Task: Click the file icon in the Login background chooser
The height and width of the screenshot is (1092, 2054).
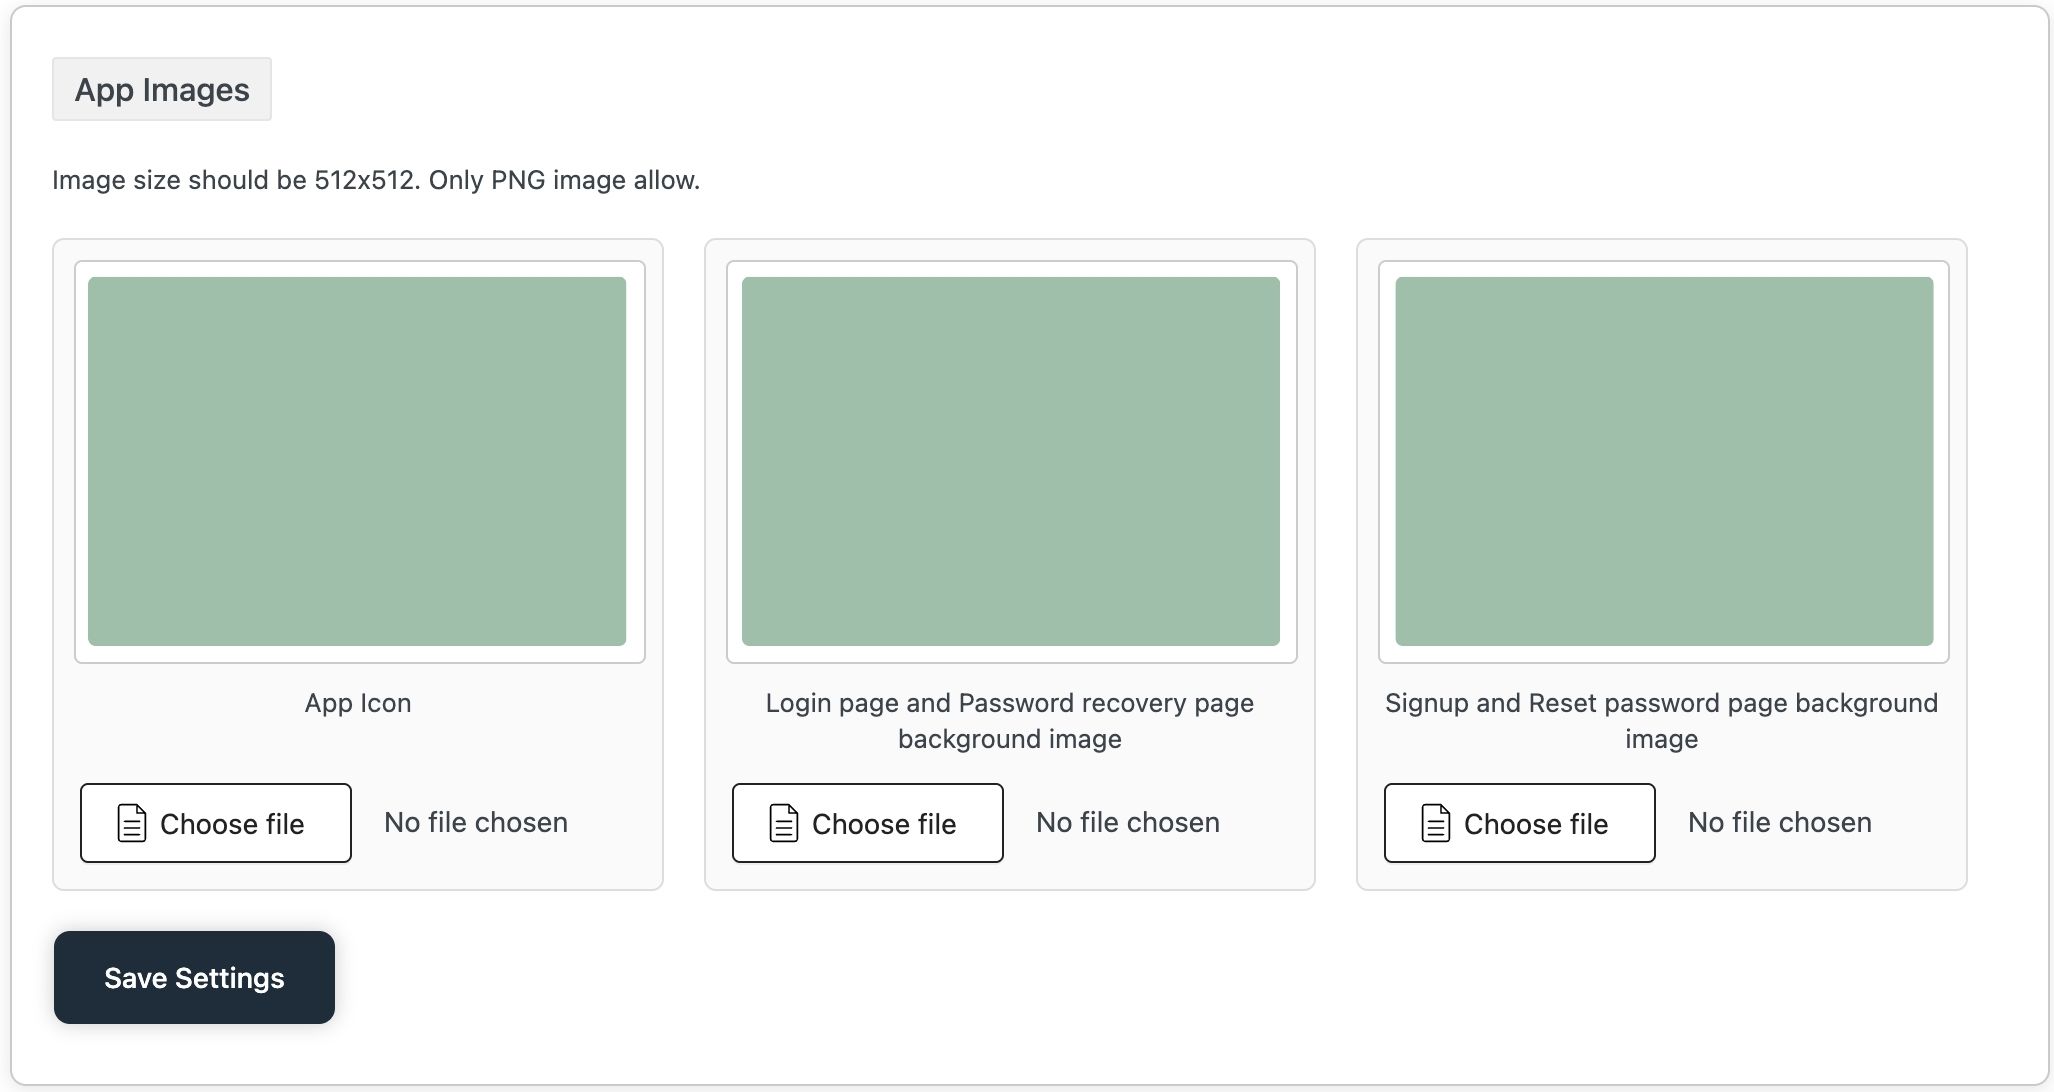Action: tap(784, 823)
